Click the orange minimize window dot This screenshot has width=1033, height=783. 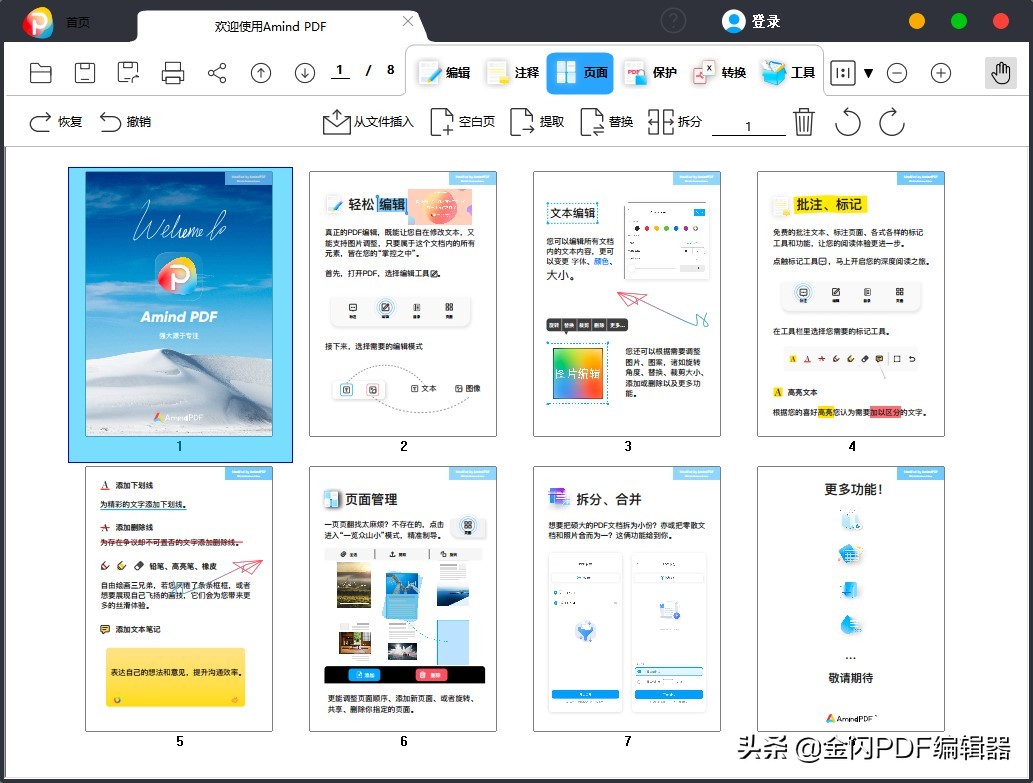(x=916, y=21)
